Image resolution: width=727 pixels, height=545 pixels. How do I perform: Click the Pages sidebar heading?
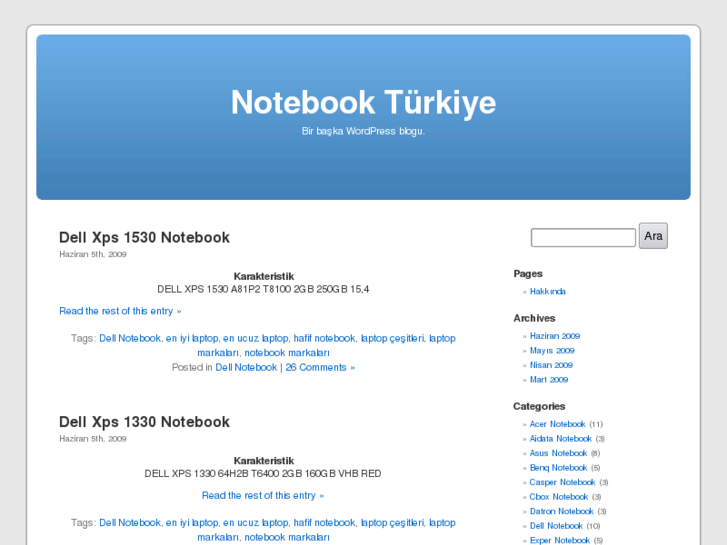point(528,274)
